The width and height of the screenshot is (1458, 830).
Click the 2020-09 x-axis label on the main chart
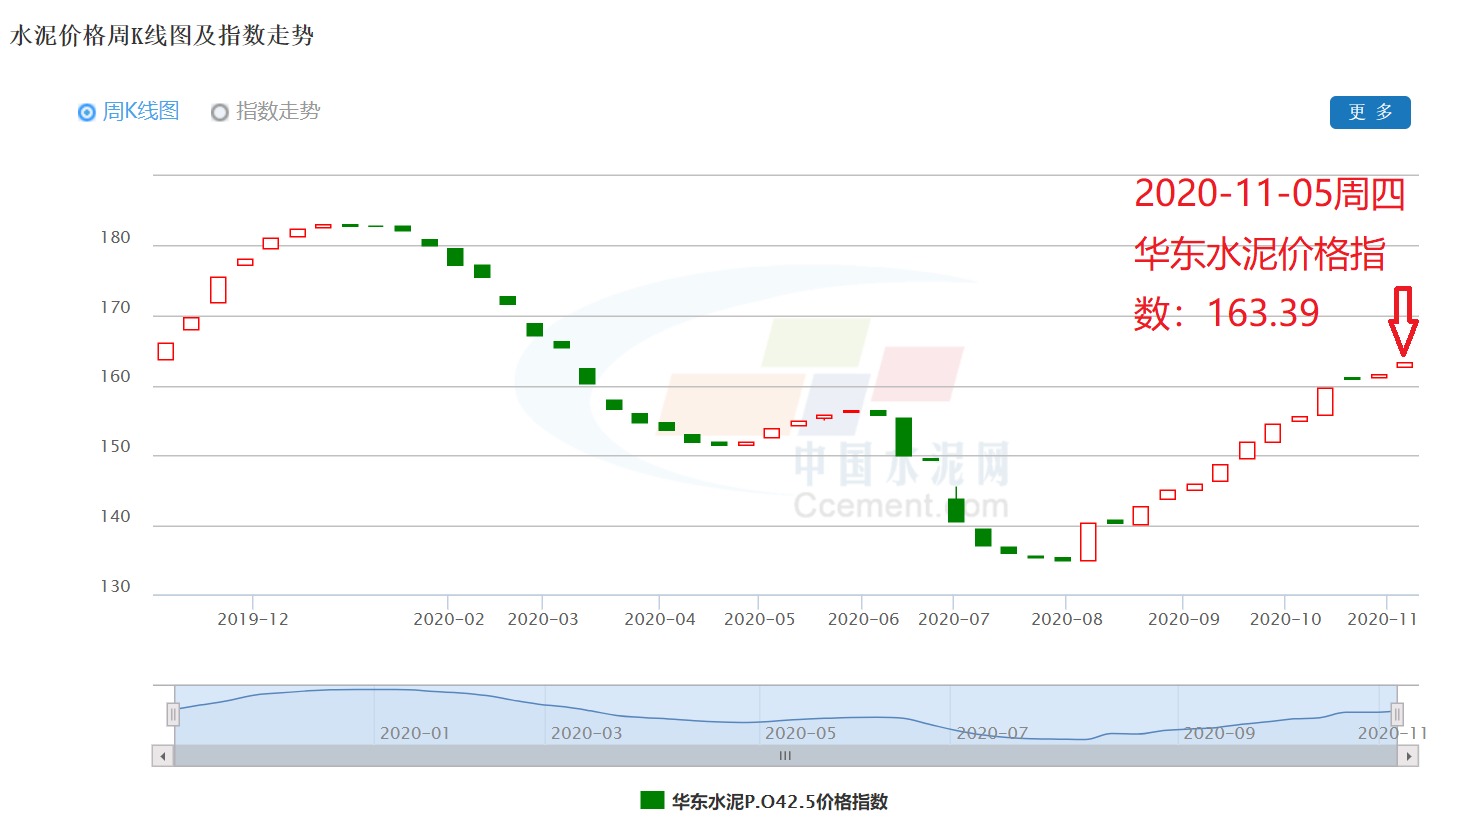1184,619
